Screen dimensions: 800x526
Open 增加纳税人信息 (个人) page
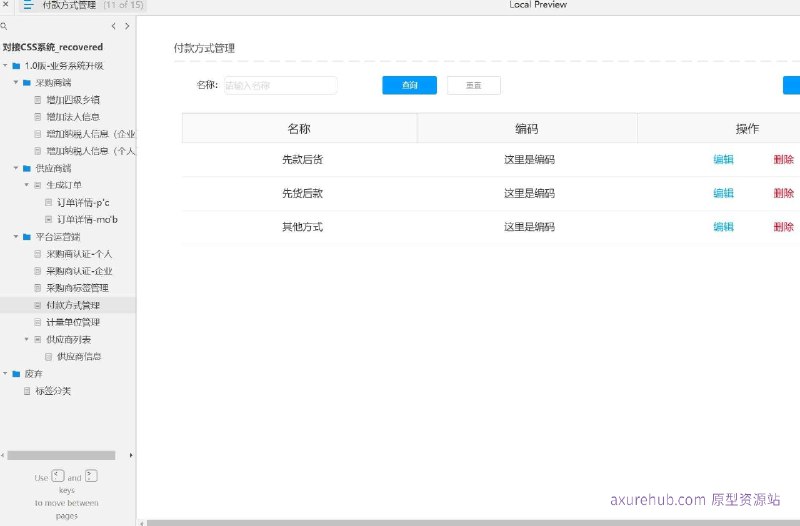91,151
